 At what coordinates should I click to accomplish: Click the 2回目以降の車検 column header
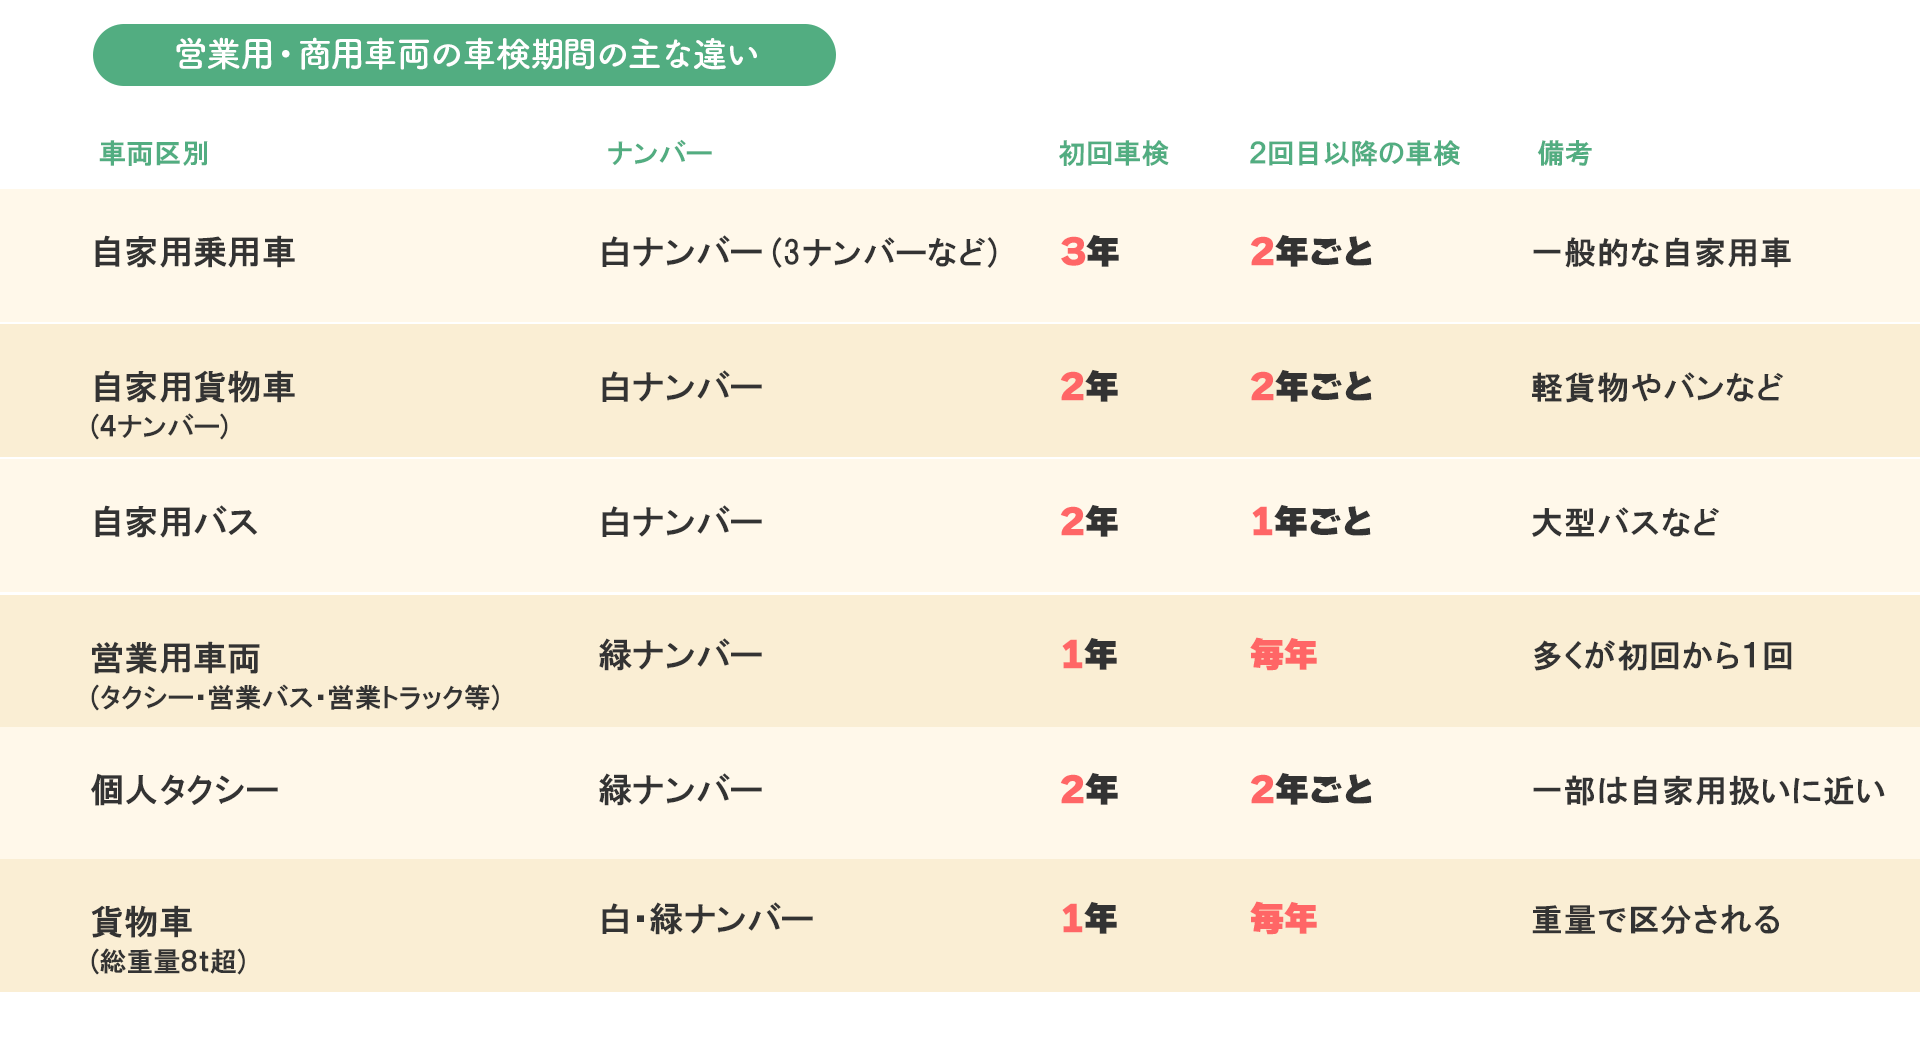1355,153
